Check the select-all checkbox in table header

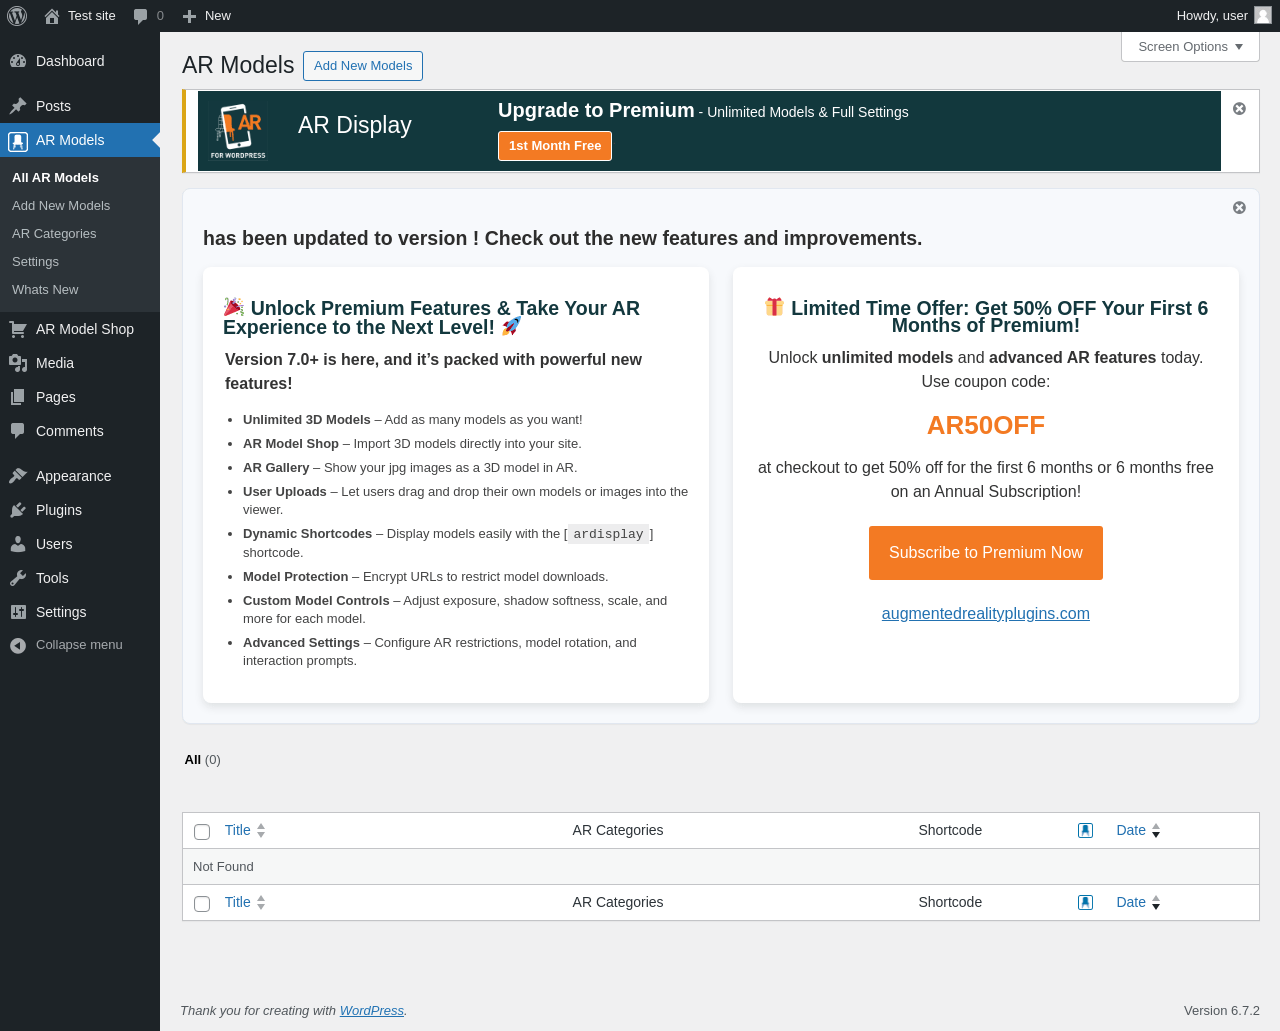point(202,832)
